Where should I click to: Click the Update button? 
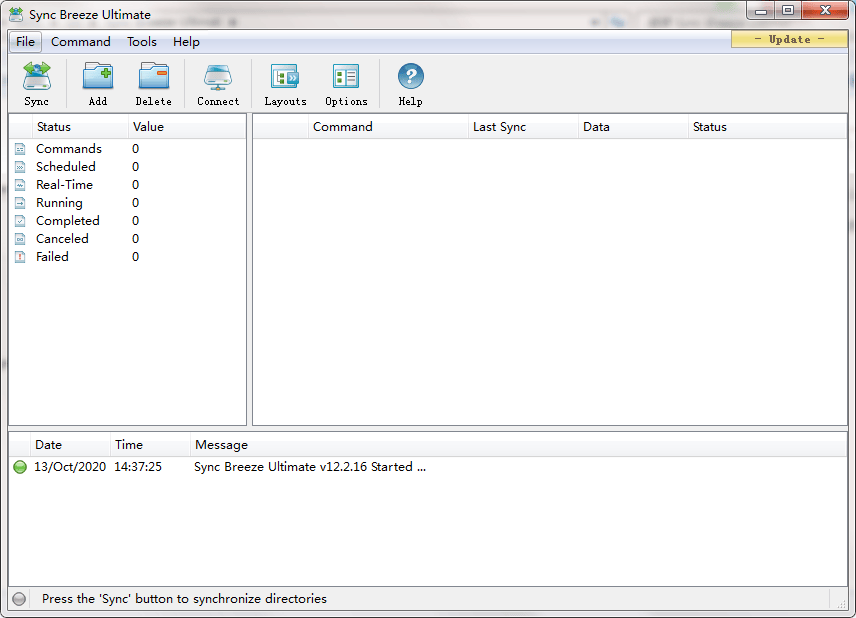(x=789, y=38)
